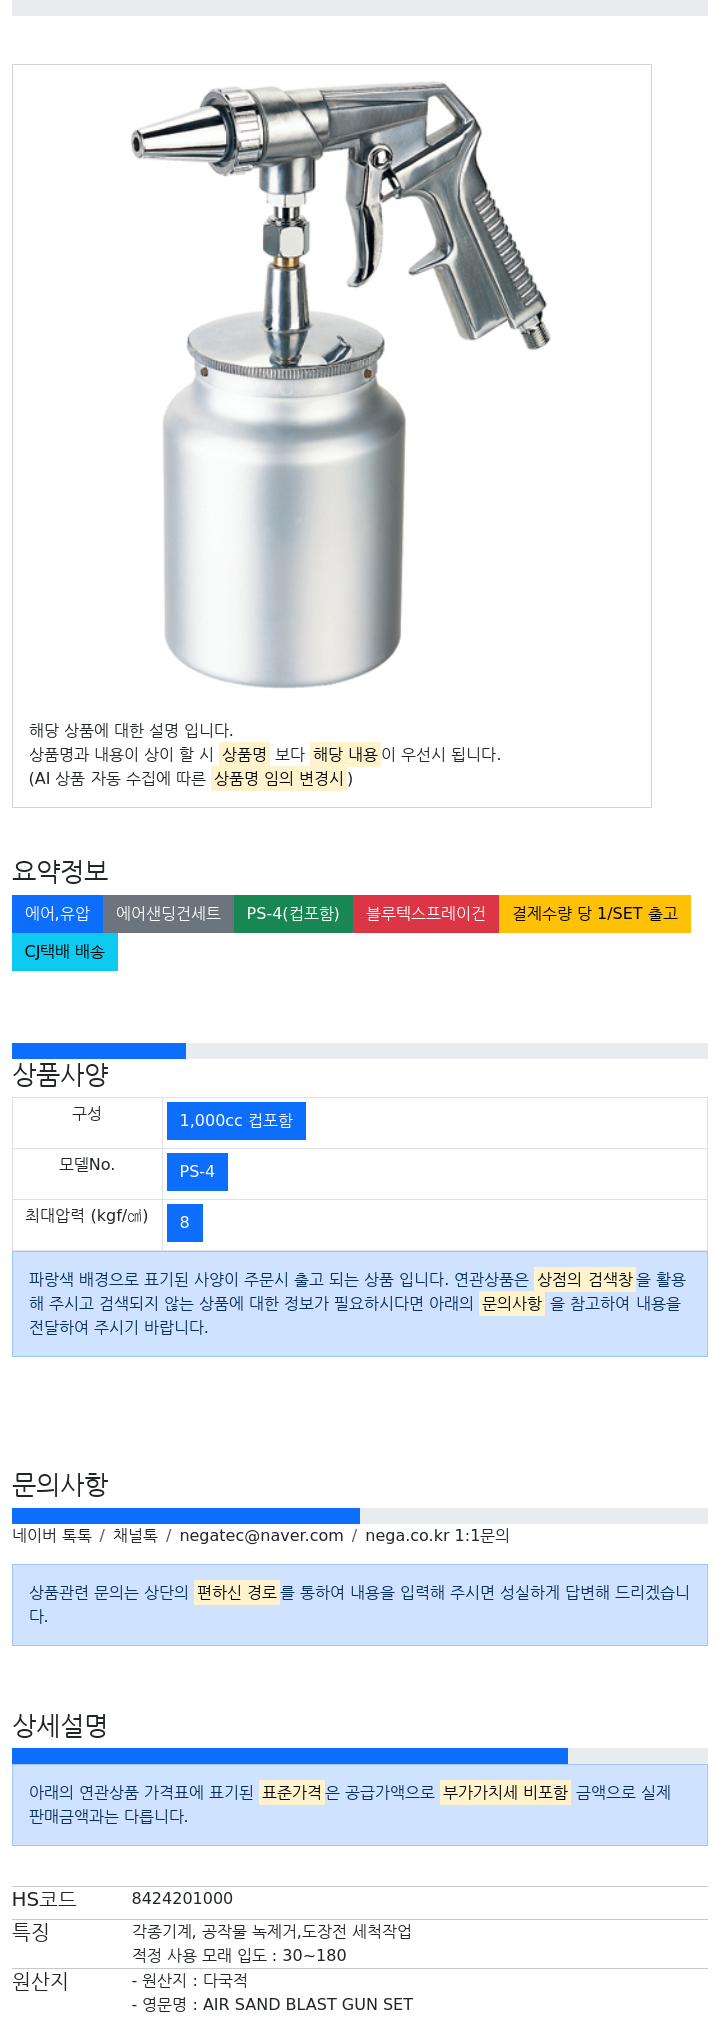Screen dimensions: 720x2017
Task: Click the highlighted 문의사항 text in notice
Action: (512, 1303)
